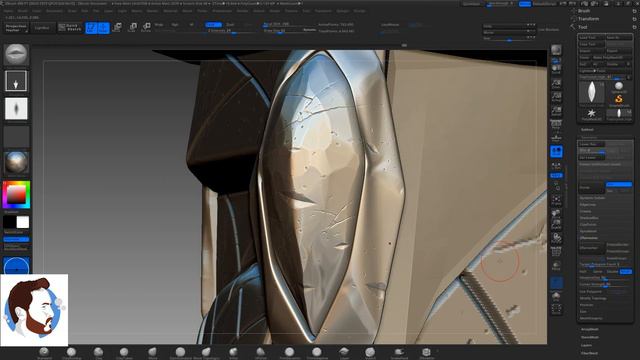Open the alpha selector thumbnail
This screenshot has width=640, height=360.
[x=16, y=109]
